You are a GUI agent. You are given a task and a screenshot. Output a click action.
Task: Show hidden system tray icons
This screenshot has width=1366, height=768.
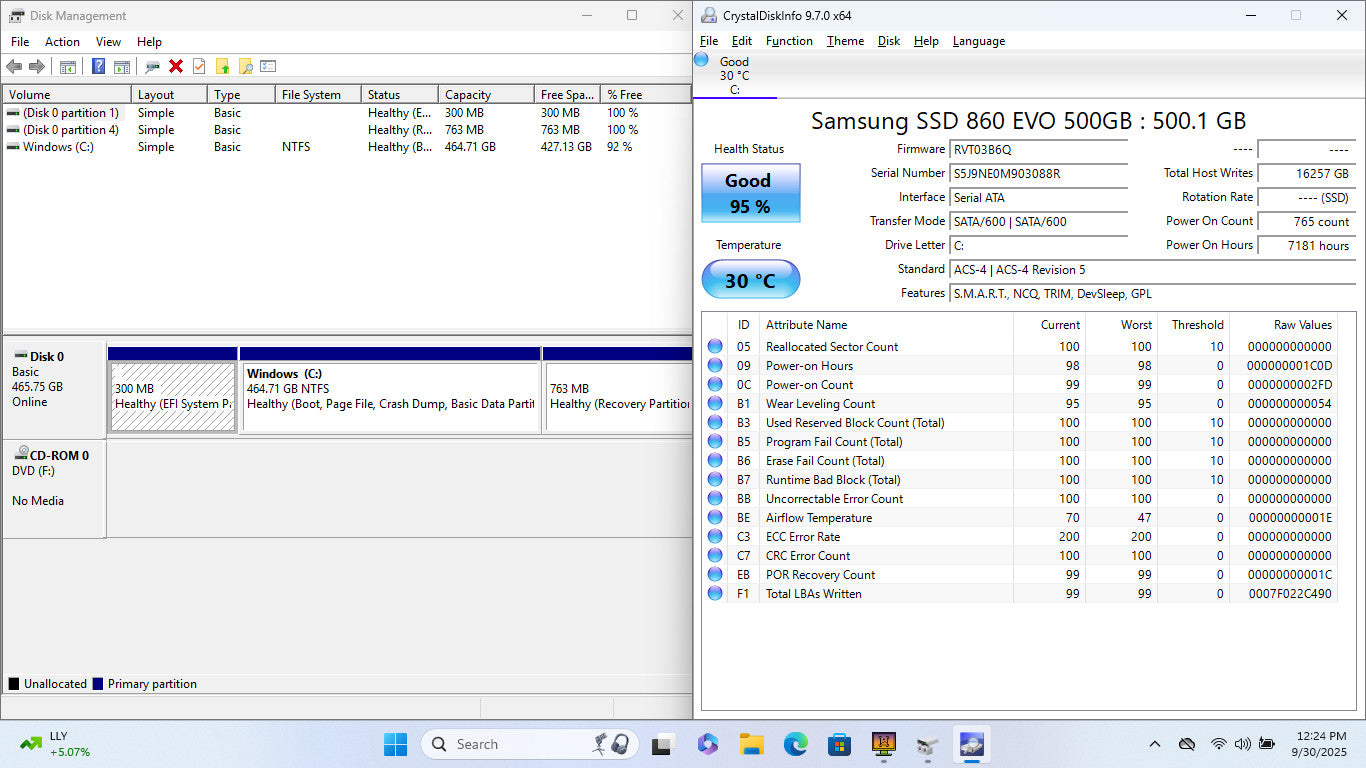point(1154,744)
